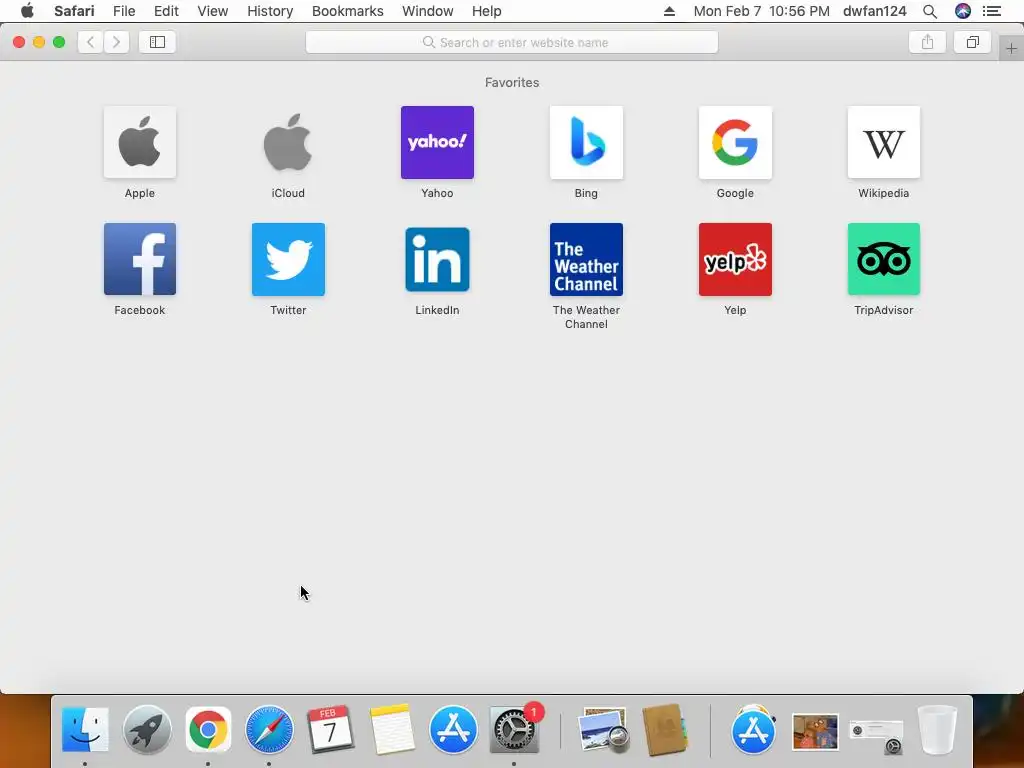Open Notification Center list icon
Screen dimensions: 1024x768
(992, 11)
